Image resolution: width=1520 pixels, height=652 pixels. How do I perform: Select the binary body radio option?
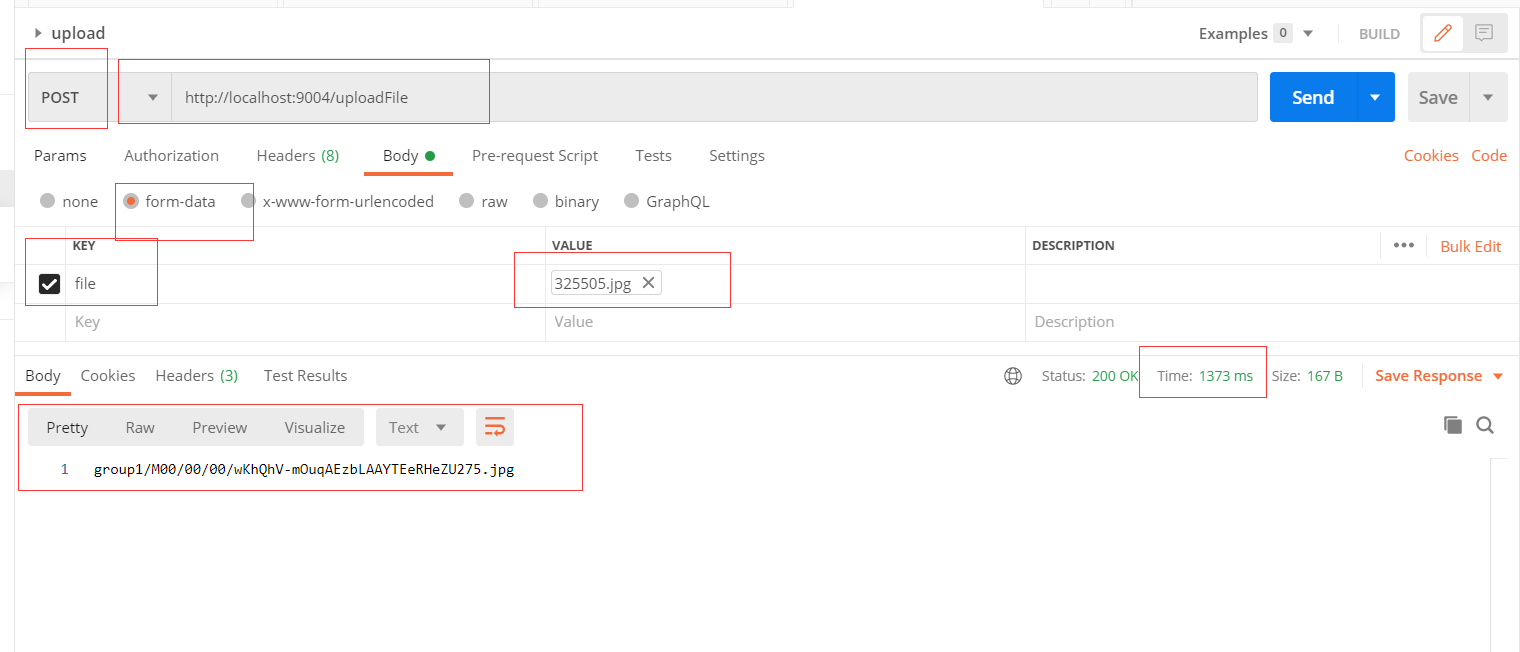(540, 201)
